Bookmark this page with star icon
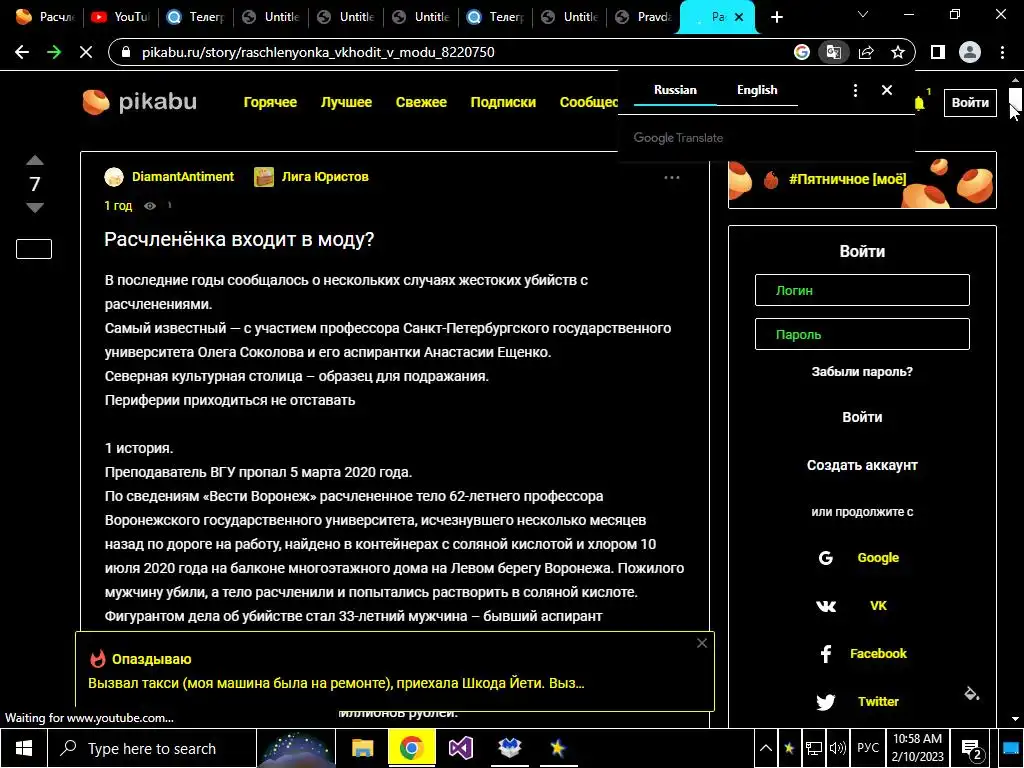Screen dimensions: 1024x768 898,52
